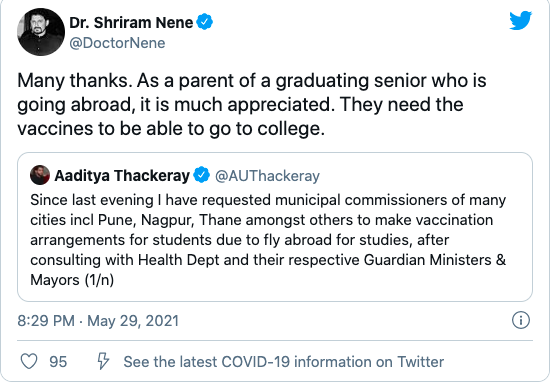
Task: Click the '(1/n)' thread marker in quote
Action: click(99, 280)
